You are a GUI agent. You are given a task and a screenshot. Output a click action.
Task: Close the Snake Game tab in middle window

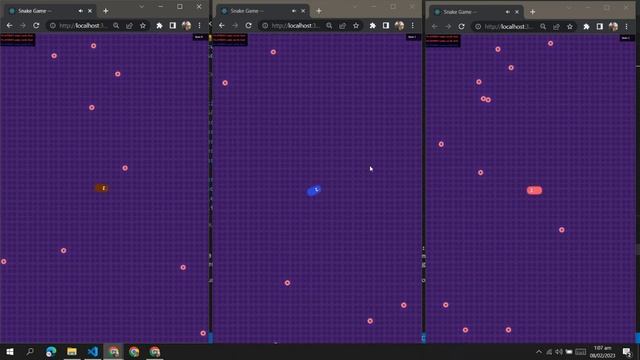pyautogui.click(x=303, y=11)
